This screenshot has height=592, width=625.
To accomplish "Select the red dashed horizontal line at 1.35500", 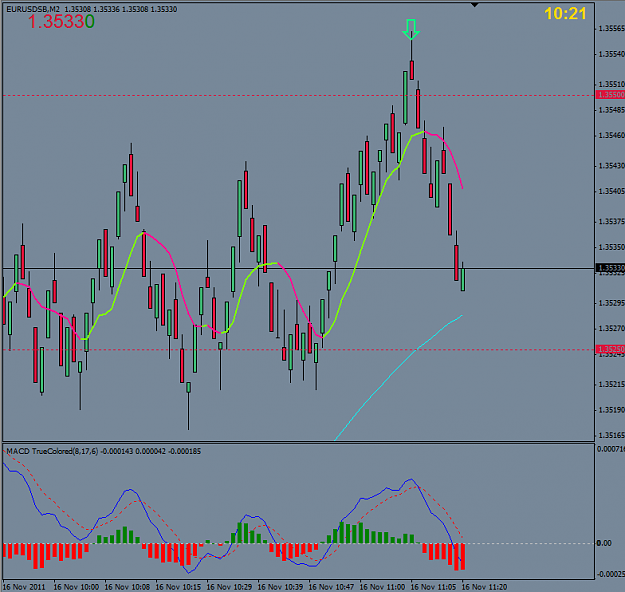I will click(x=298, y=96).
